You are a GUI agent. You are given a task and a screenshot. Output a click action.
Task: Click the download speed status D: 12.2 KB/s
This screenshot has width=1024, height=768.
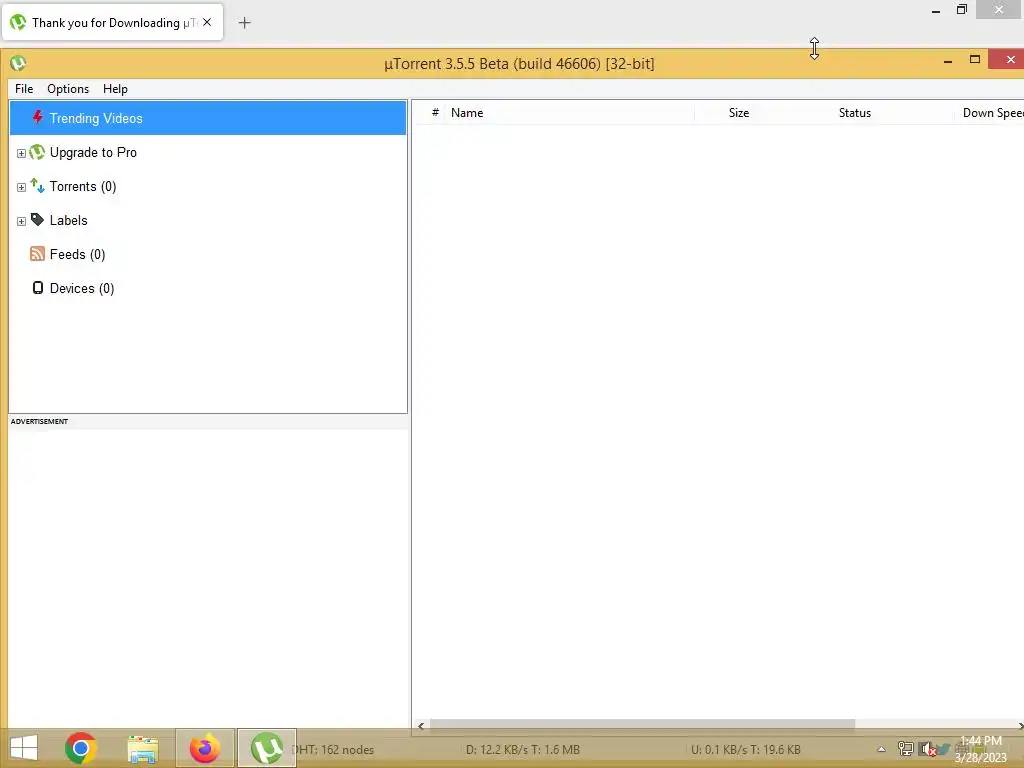pyautogui.click(x=523, y=750)
